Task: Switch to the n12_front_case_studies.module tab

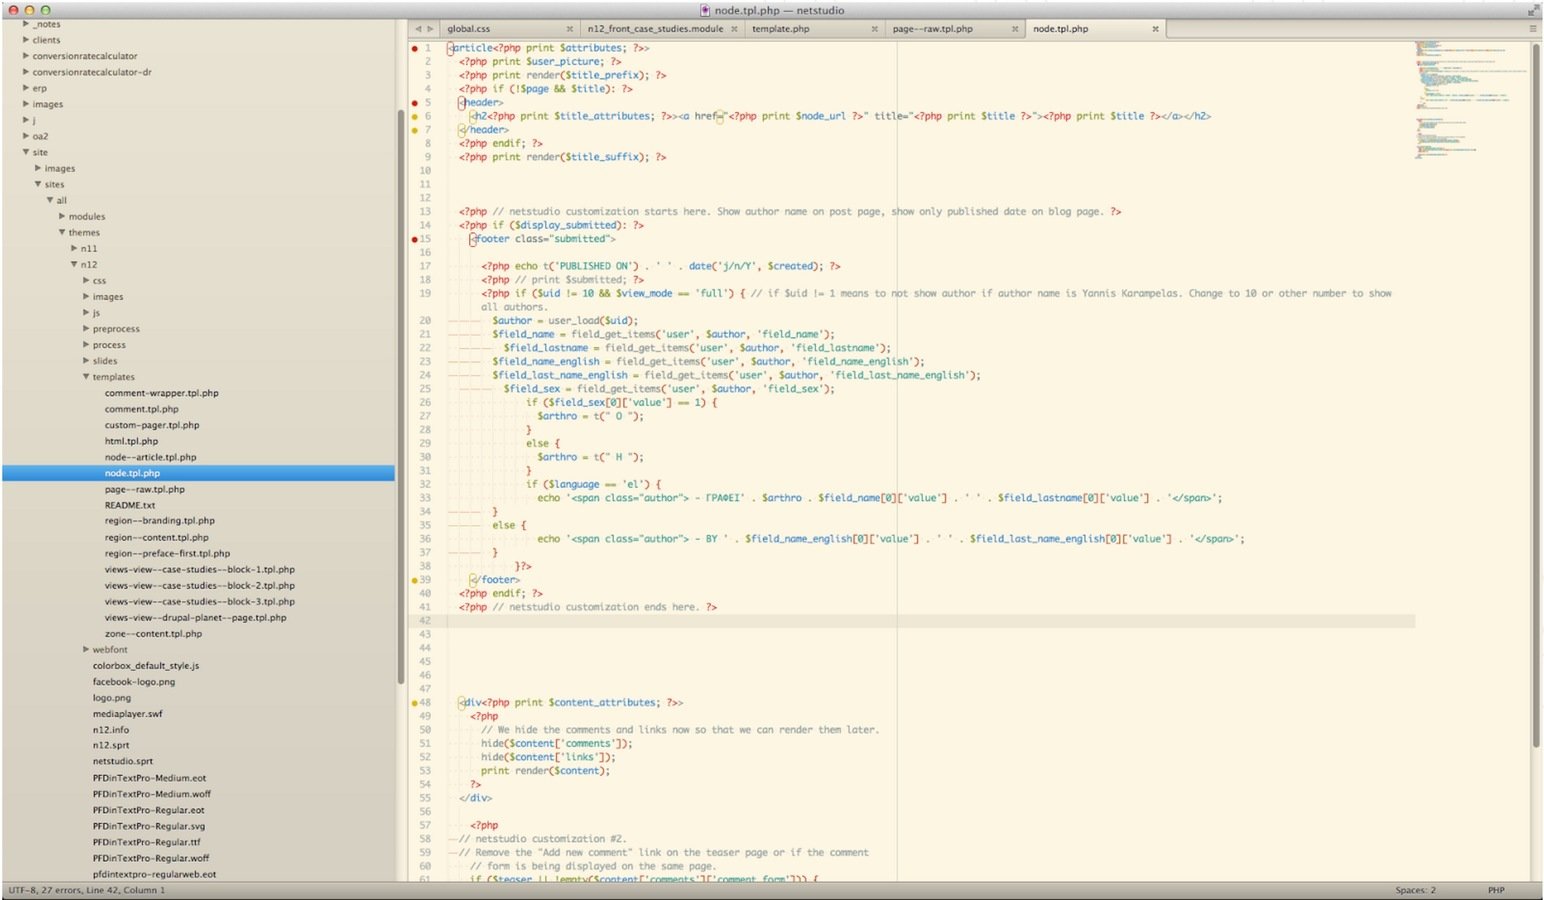Action: pyautogui.click(x=655, y=29)
